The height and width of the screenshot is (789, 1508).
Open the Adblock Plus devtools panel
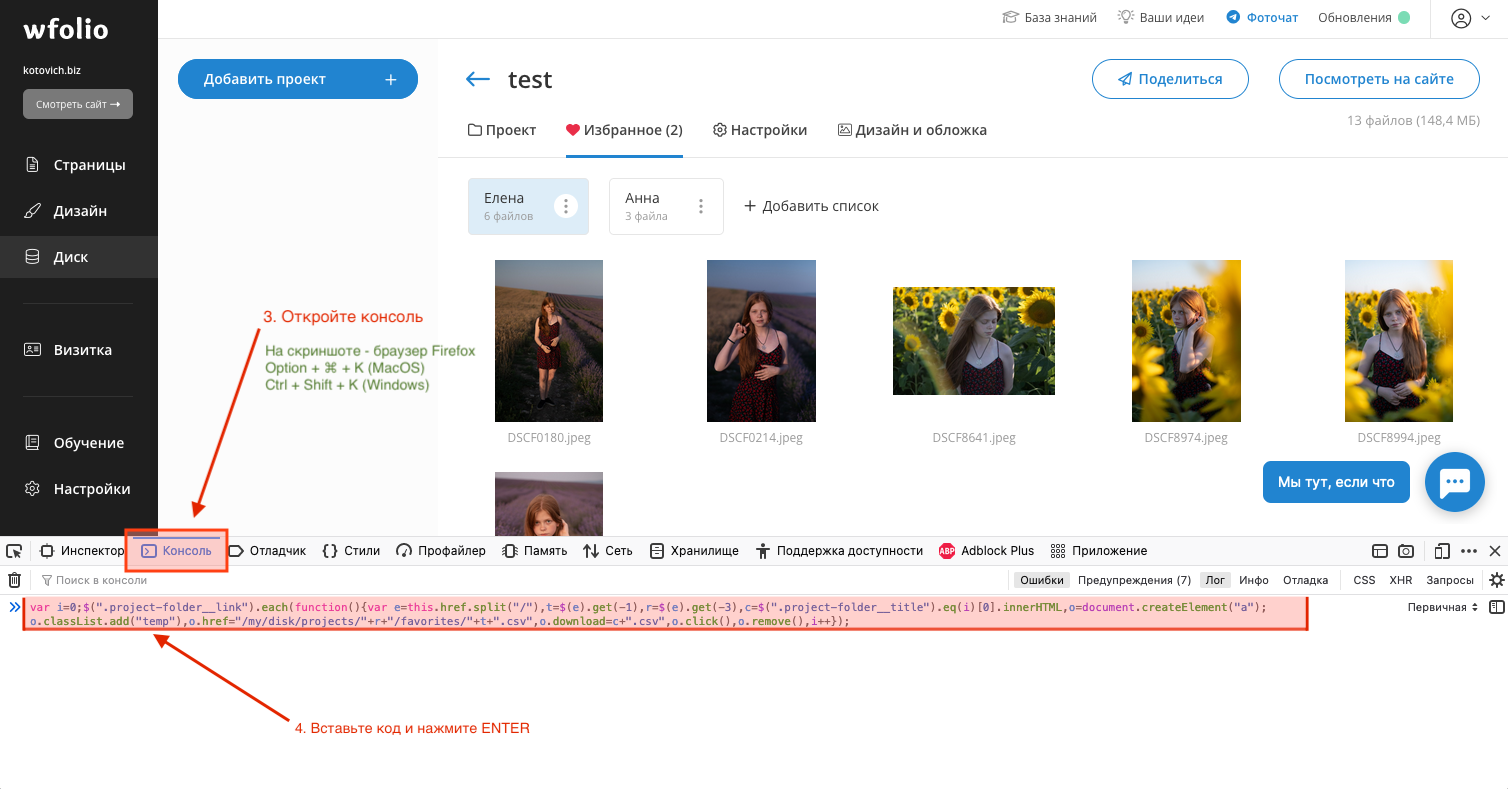coord(987,550)
